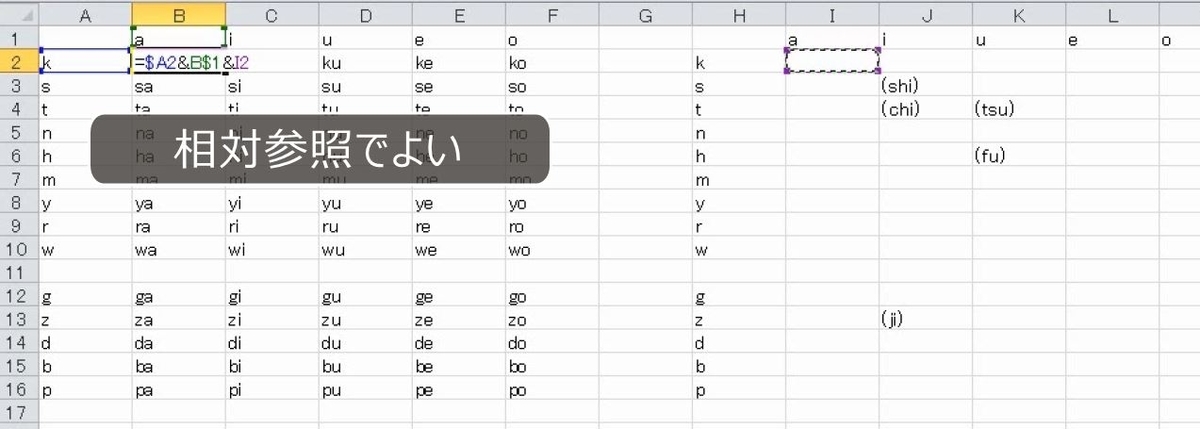Click cell containing "gu"
The image size is (1200, 429).
[x=365, y=297]
